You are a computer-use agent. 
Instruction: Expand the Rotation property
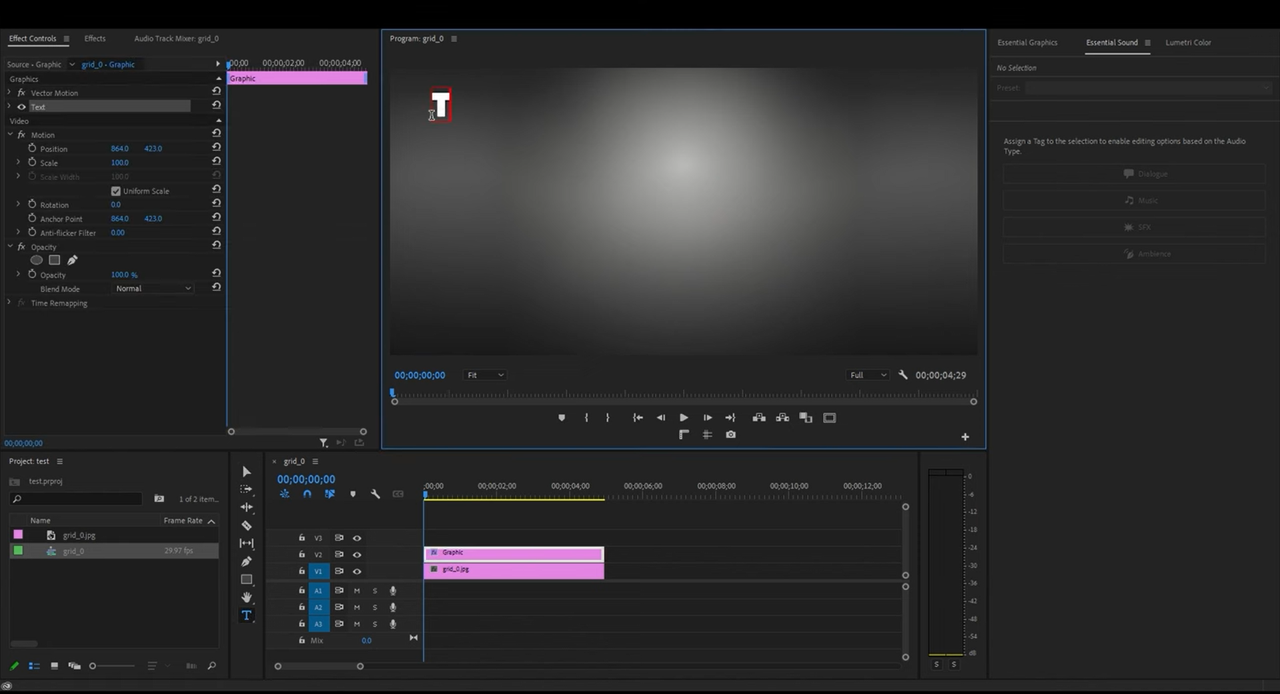(18, 204)
